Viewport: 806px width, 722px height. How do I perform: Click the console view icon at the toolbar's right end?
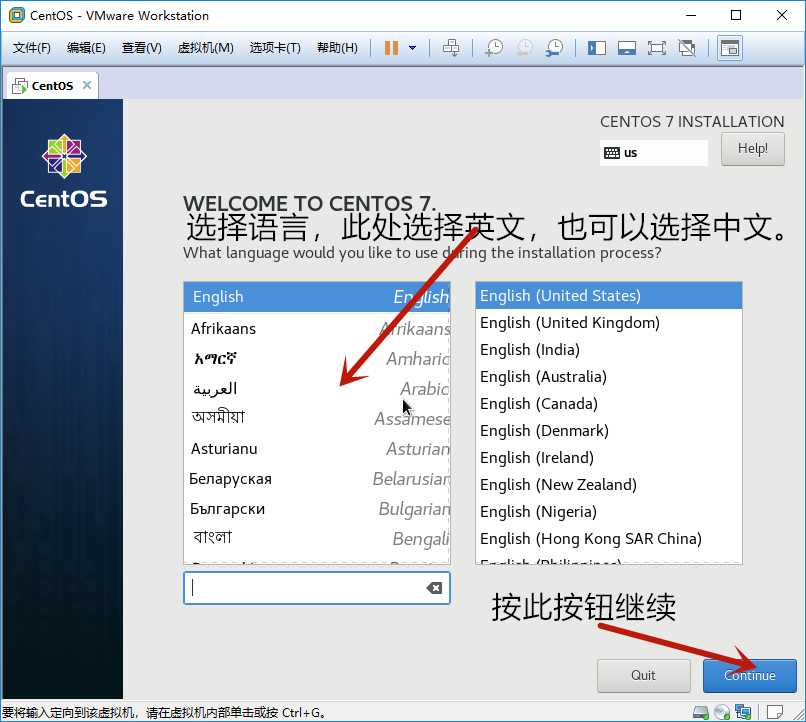coord(730,48)
